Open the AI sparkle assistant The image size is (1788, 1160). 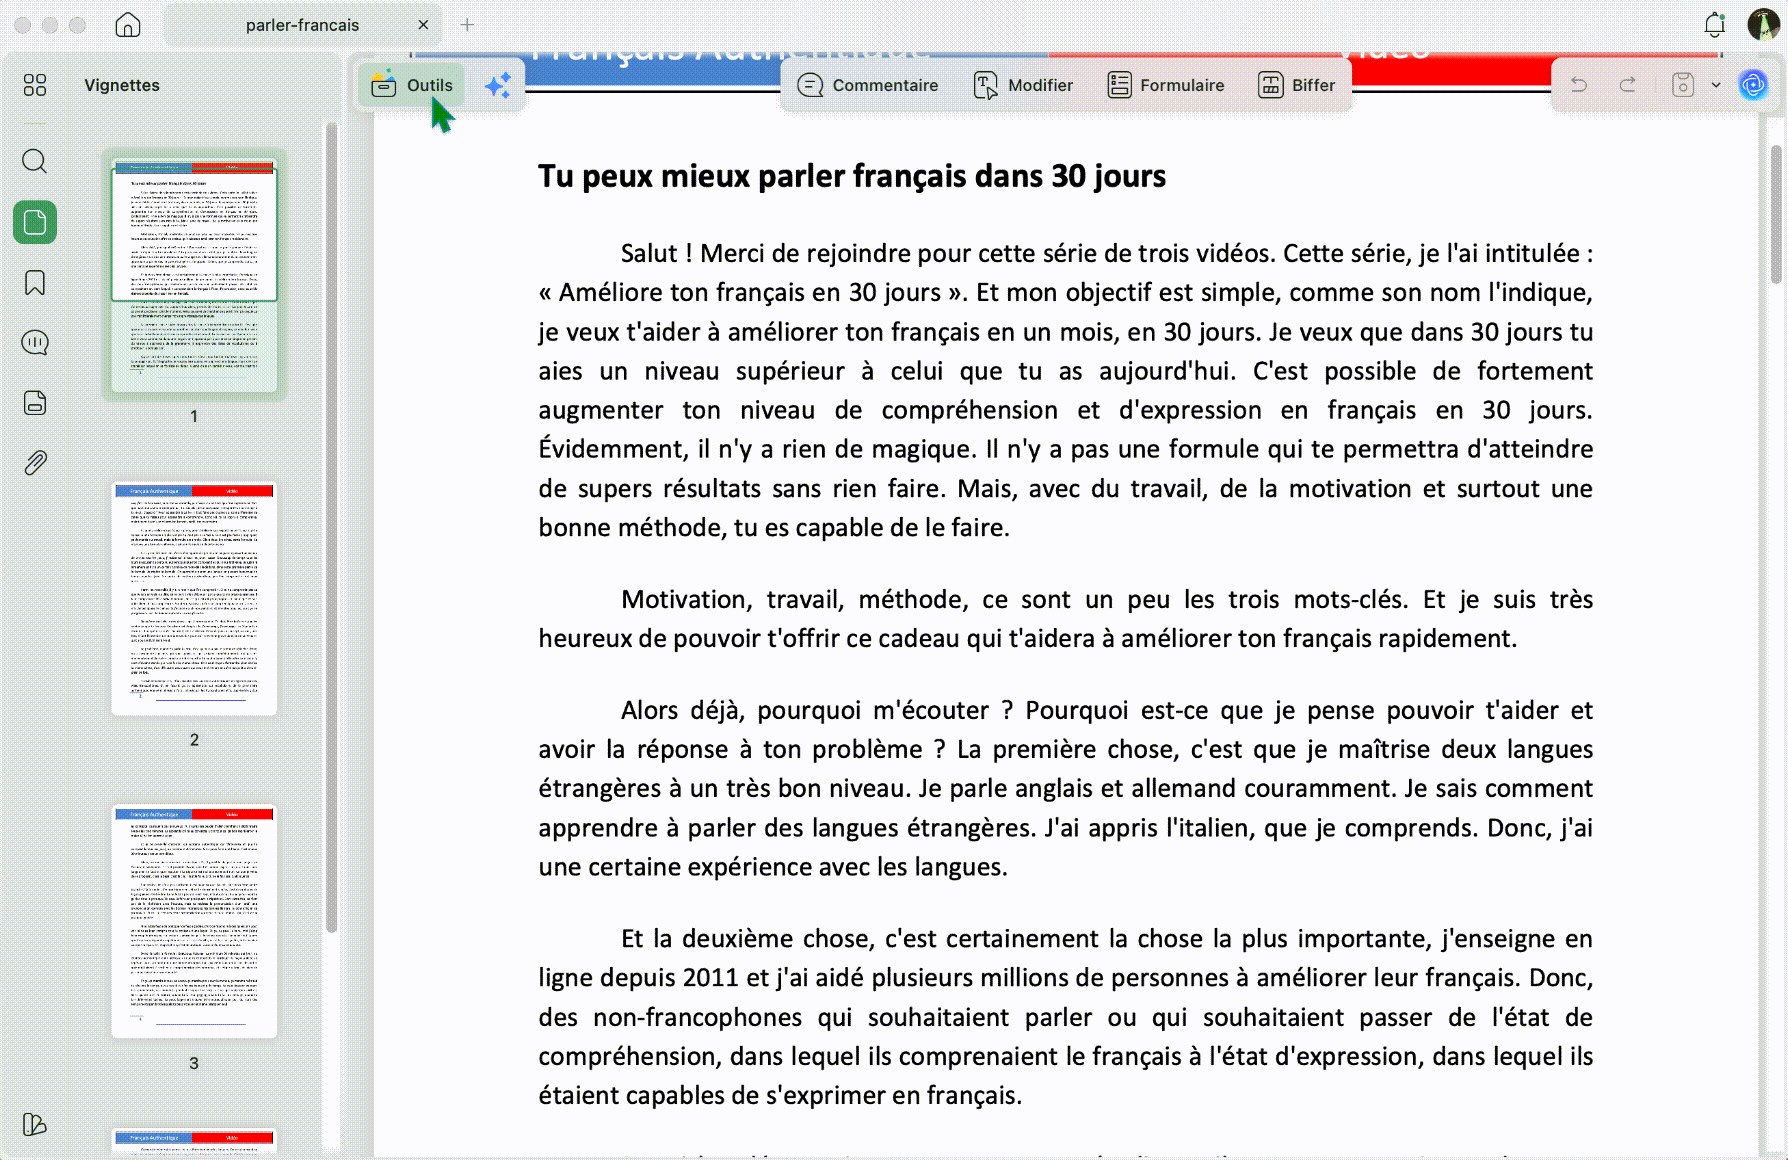point(498,85)
